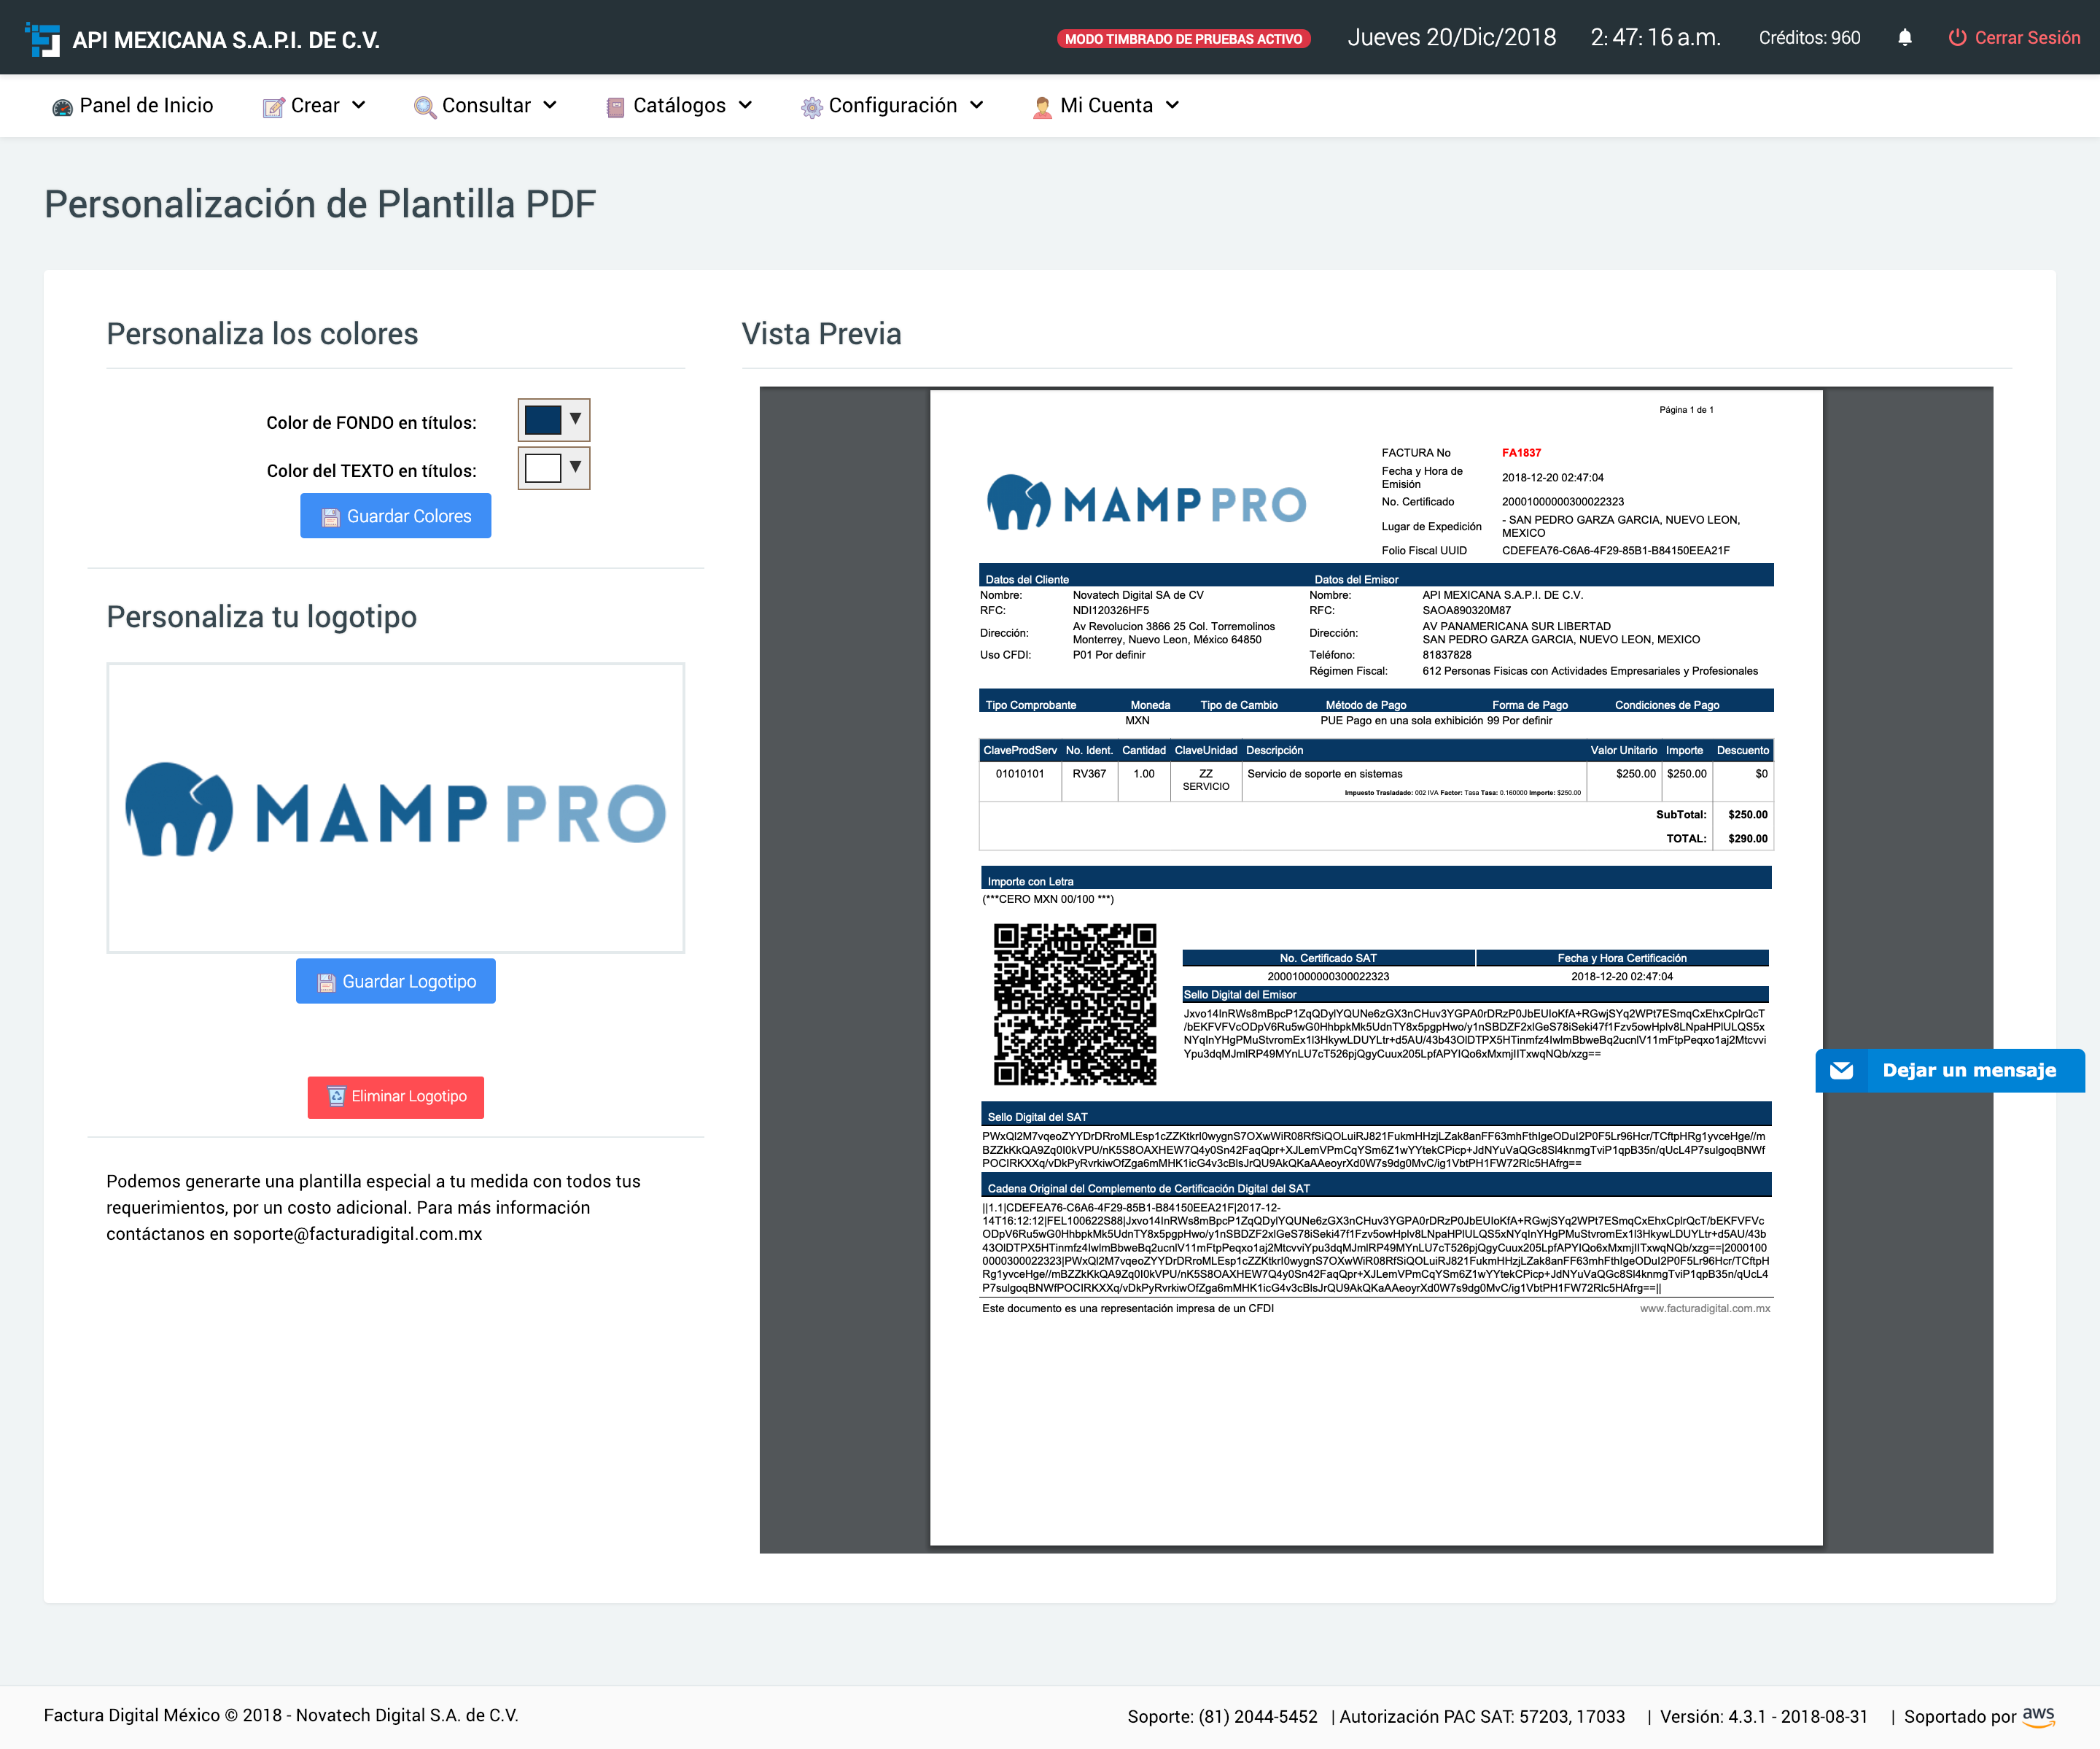Viewport: 2100px width, 1749px height.
Task: Open the notifications bell icon
Action: [1904, 38]
